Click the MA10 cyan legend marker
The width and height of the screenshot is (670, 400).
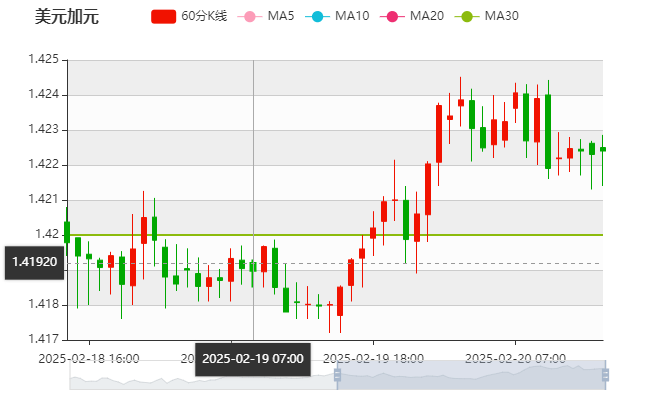pos(316,17)
